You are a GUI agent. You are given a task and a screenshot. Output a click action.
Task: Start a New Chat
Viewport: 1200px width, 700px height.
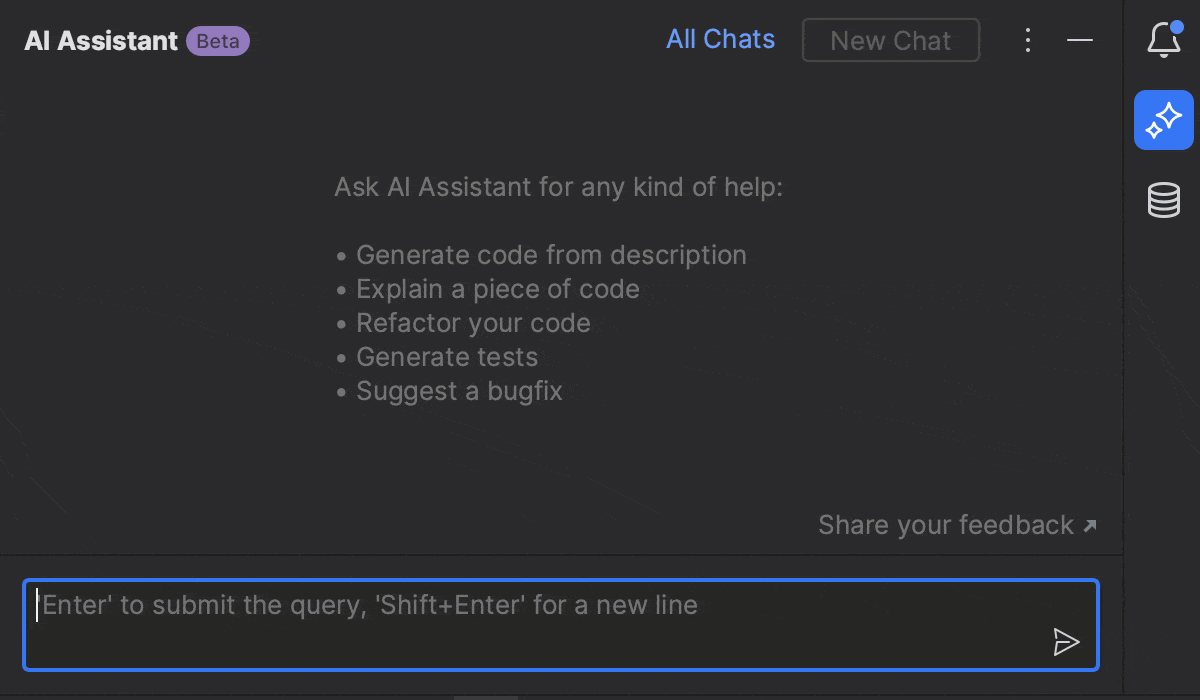click(890, 41)
